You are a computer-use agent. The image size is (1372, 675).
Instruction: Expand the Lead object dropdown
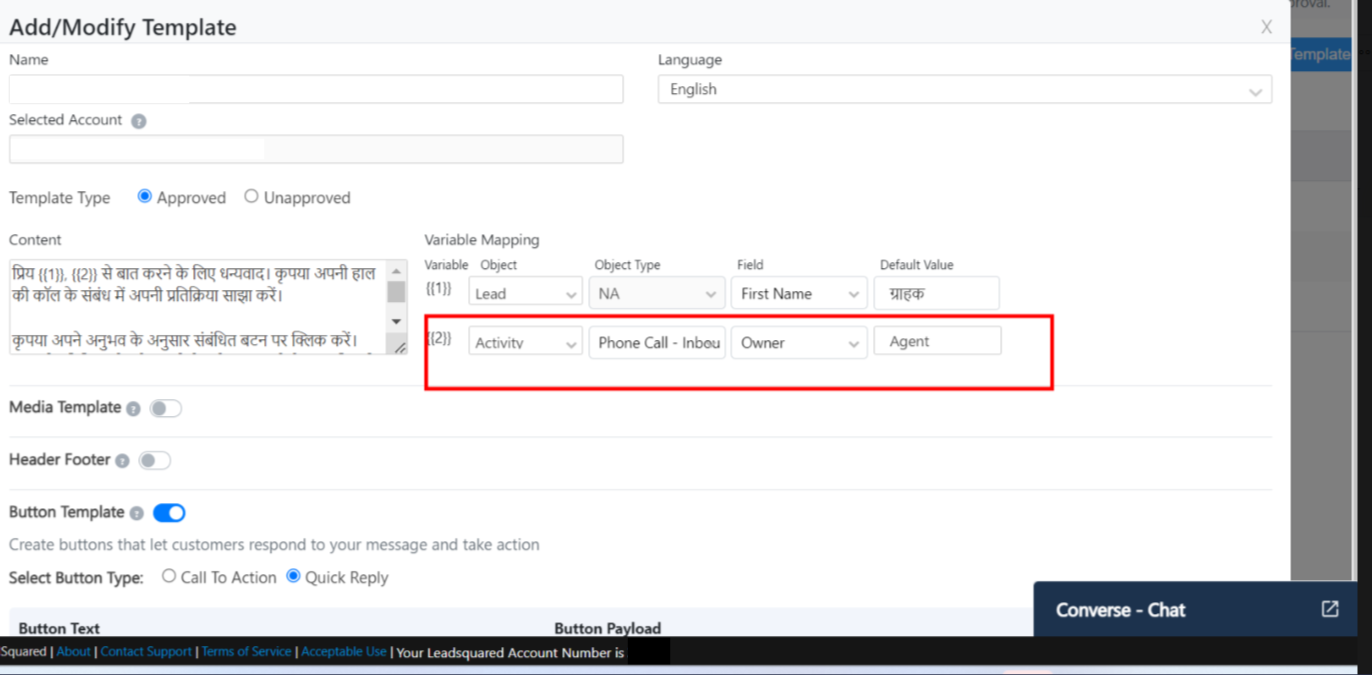525,293
